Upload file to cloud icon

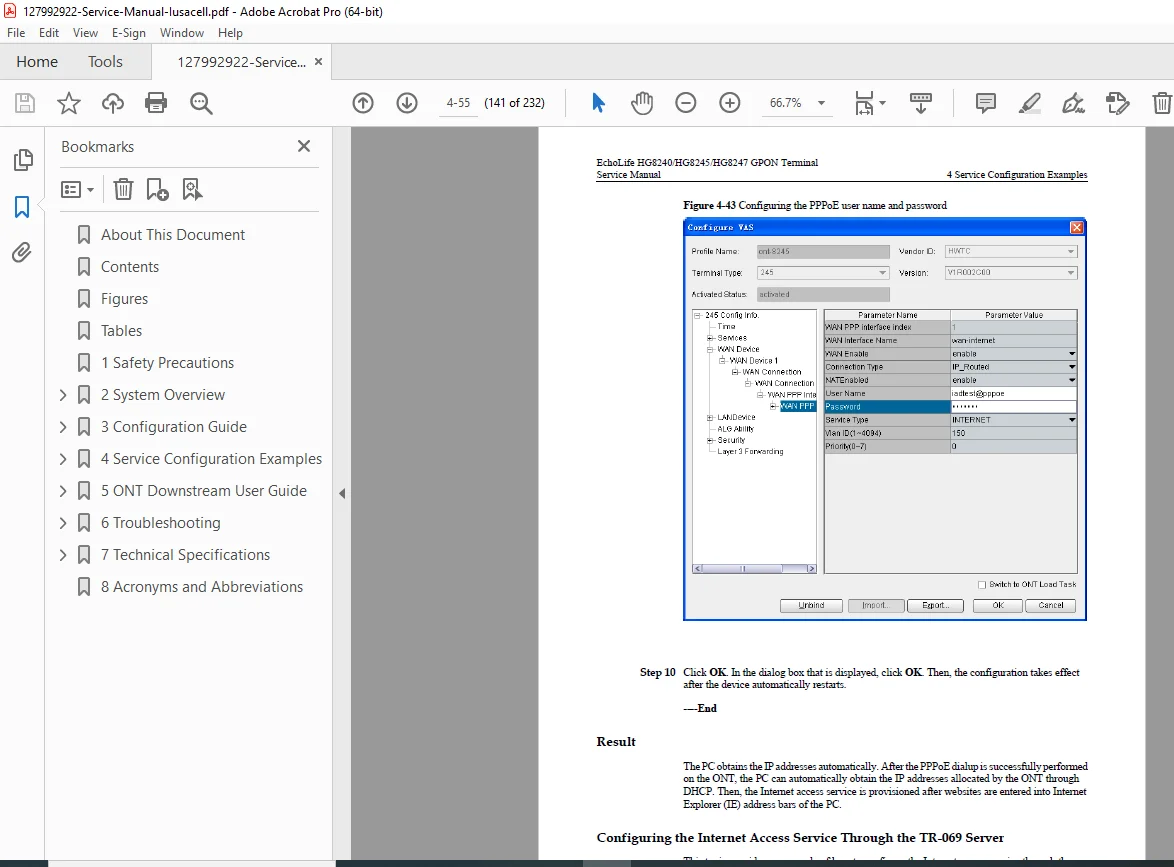pyautogui.click(x=113, y=103)
